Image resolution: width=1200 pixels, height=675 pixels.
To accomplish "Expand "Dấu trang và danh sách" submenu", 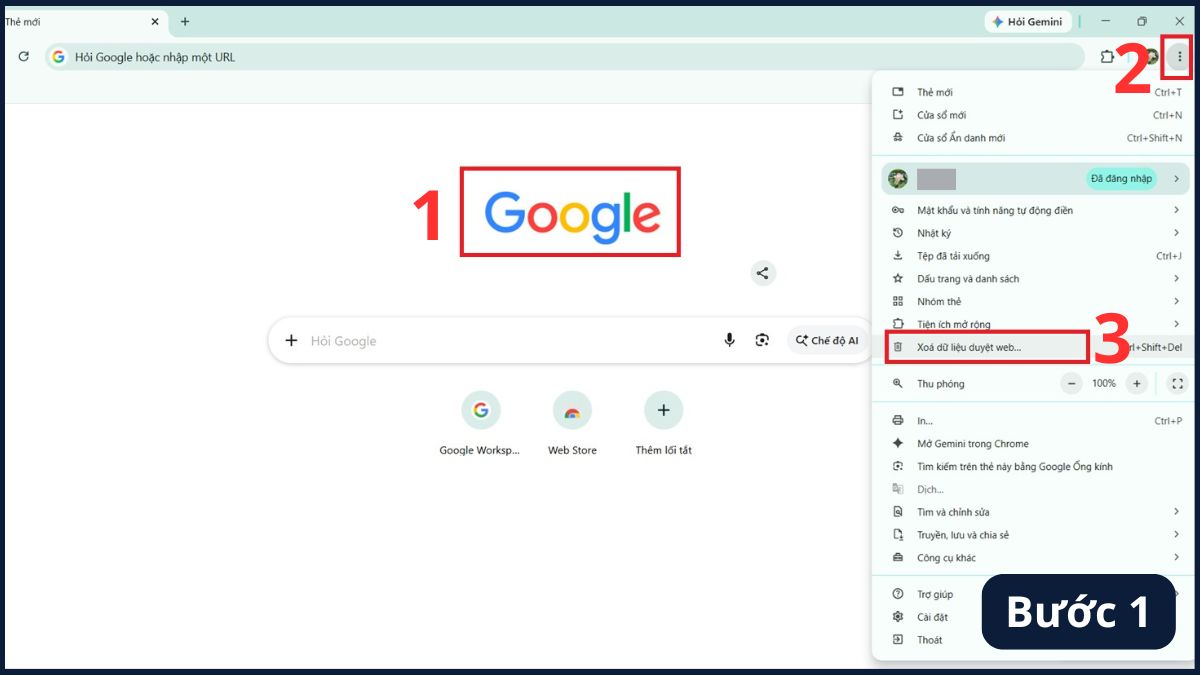I will [x=1035, y=279].
